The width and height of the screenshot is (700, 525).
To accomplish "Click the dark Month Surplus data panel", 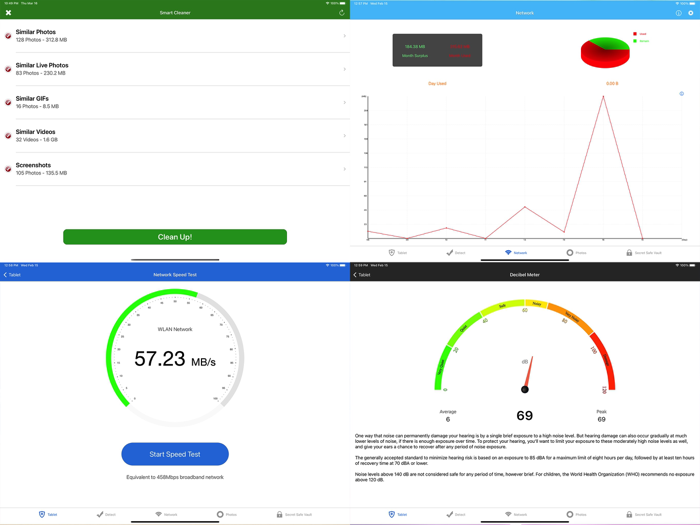I will pos(438,50).
